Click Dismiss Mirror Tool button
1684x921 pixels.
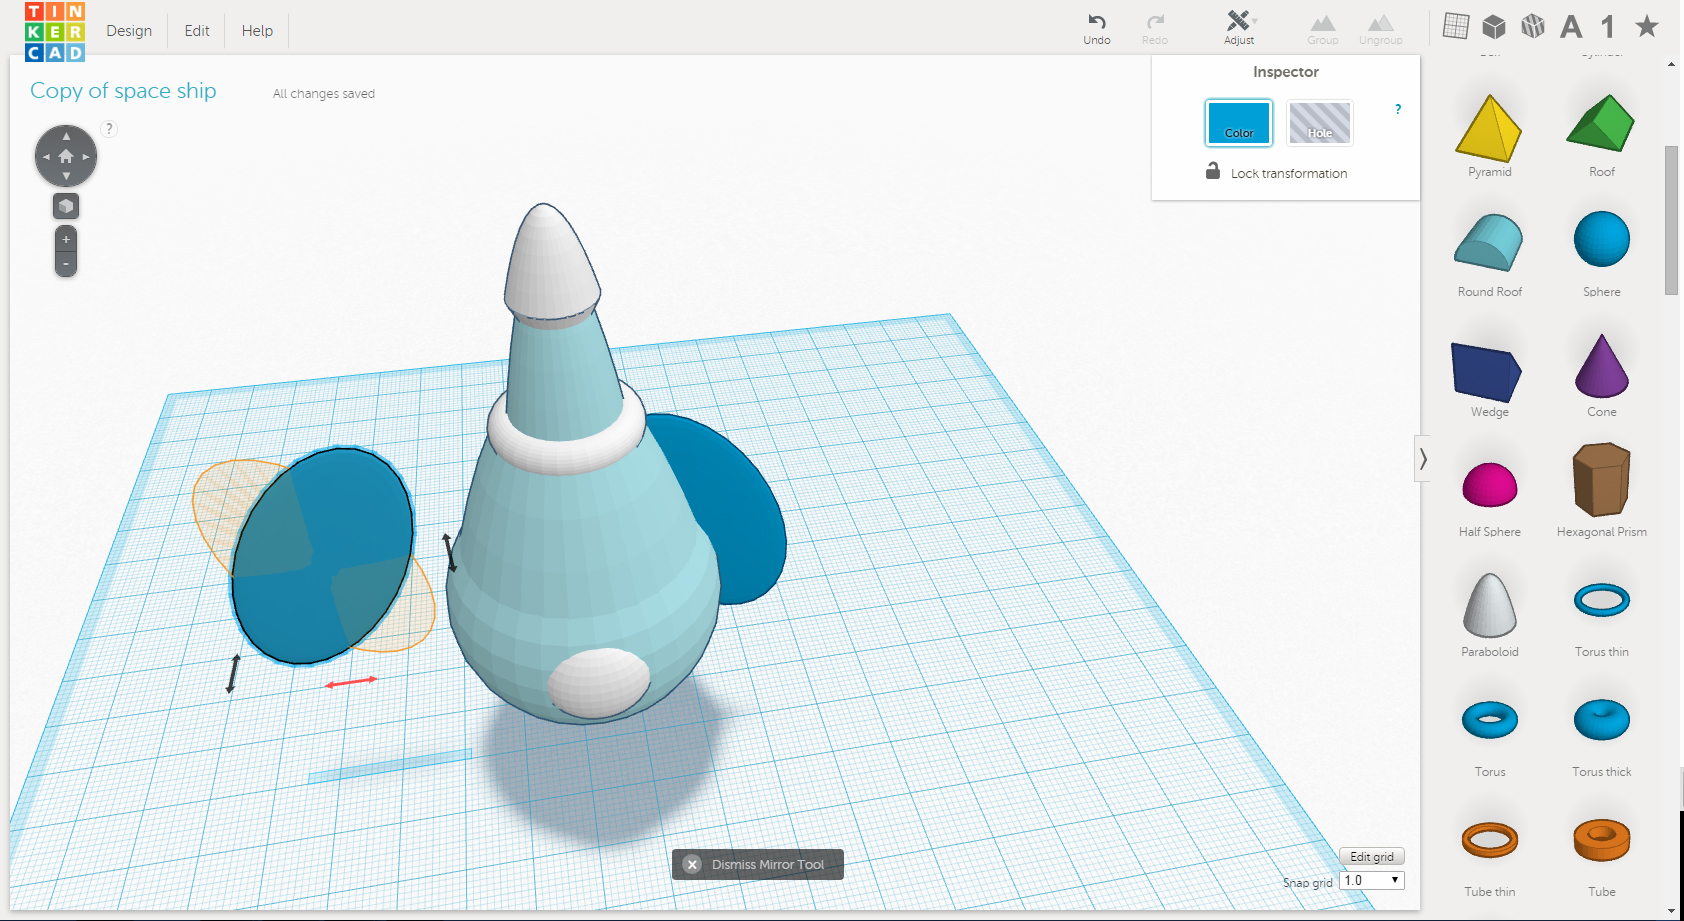coord(758,864)
